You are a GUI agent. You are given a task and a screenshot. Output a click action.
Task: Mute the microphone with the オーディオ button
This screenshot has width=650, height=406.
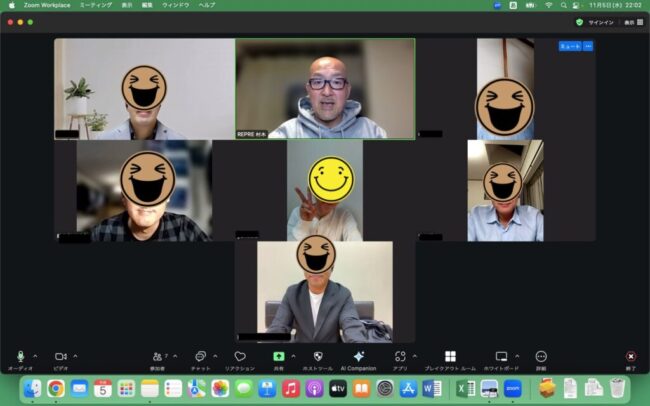[x=20, y=357]
